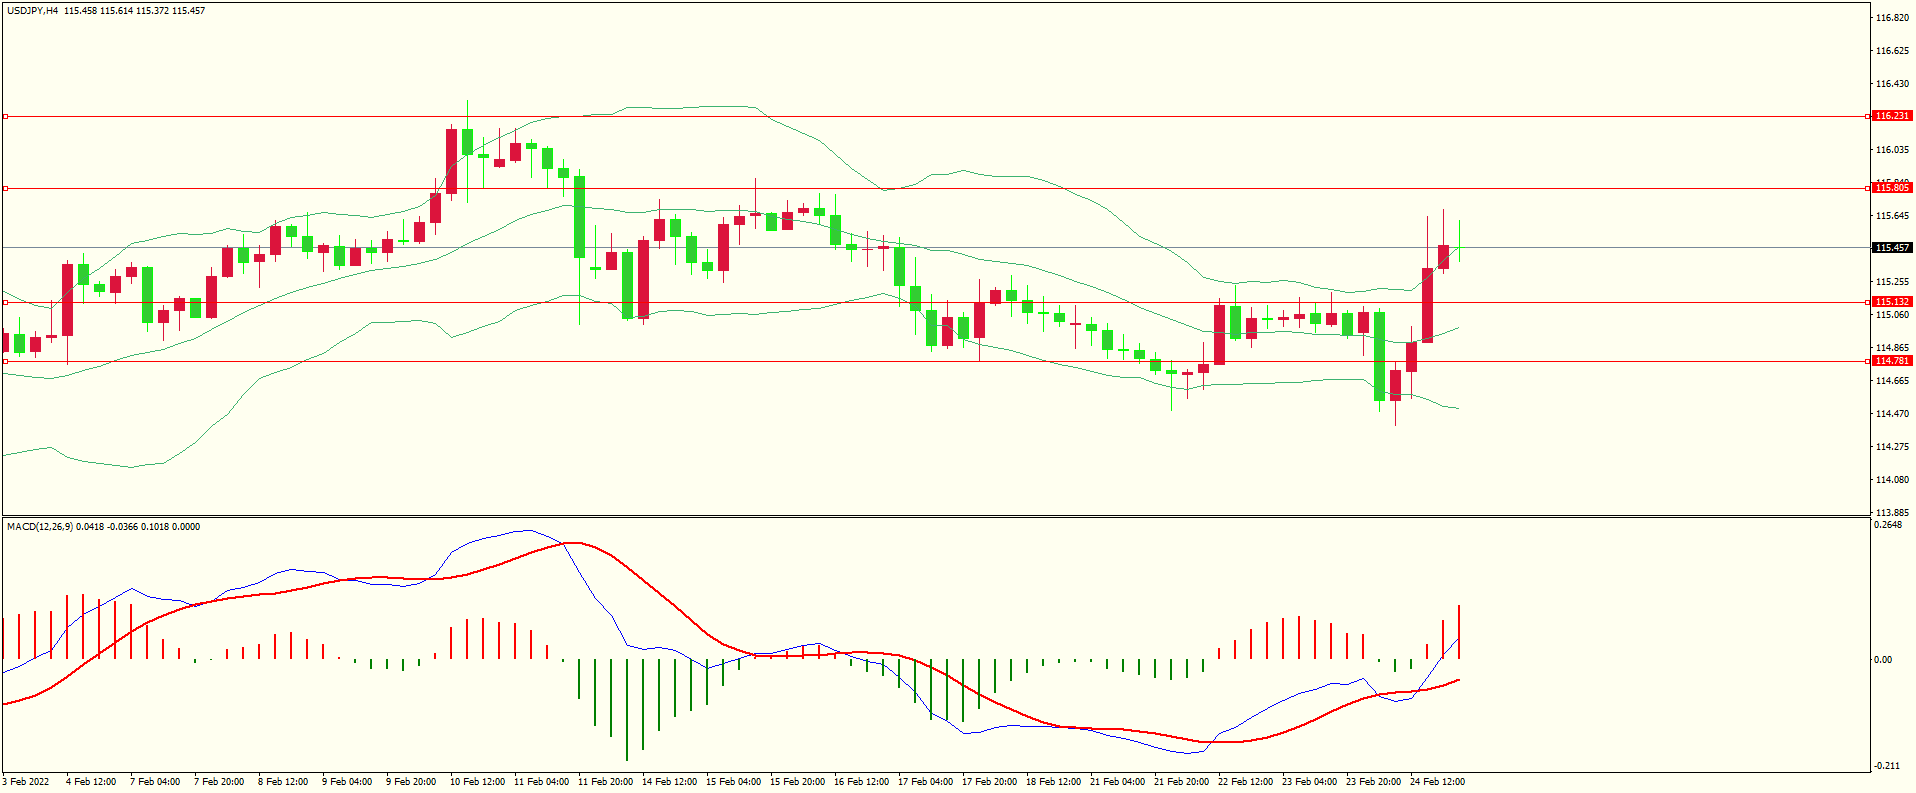Click the 21 Feb 04:00 time label

pos(1117,782)
